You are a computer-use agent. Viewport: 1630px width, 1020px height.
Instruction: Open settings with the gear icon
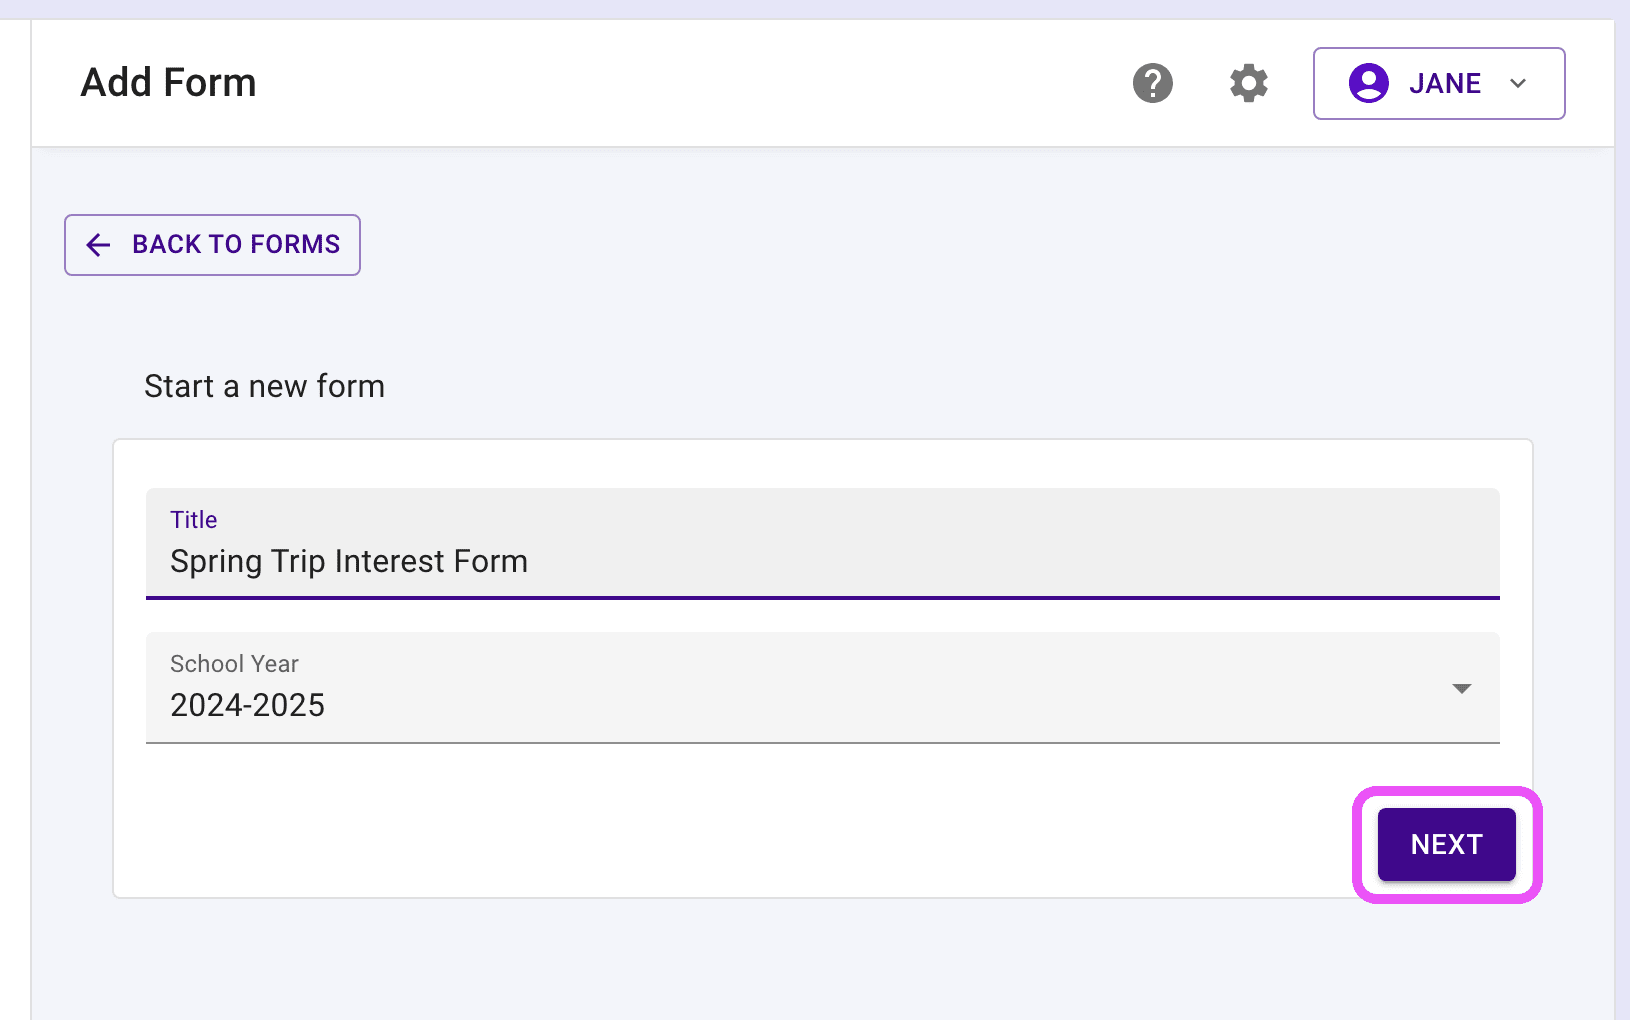[1248, 83]
